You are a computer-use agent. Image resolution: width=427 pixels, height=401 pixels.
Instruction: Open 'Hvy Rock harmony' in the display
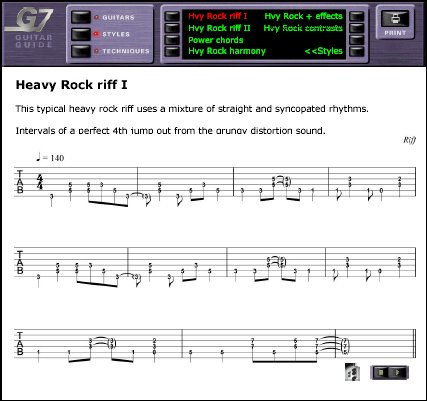pyautogui.click(x=227, y=51)
